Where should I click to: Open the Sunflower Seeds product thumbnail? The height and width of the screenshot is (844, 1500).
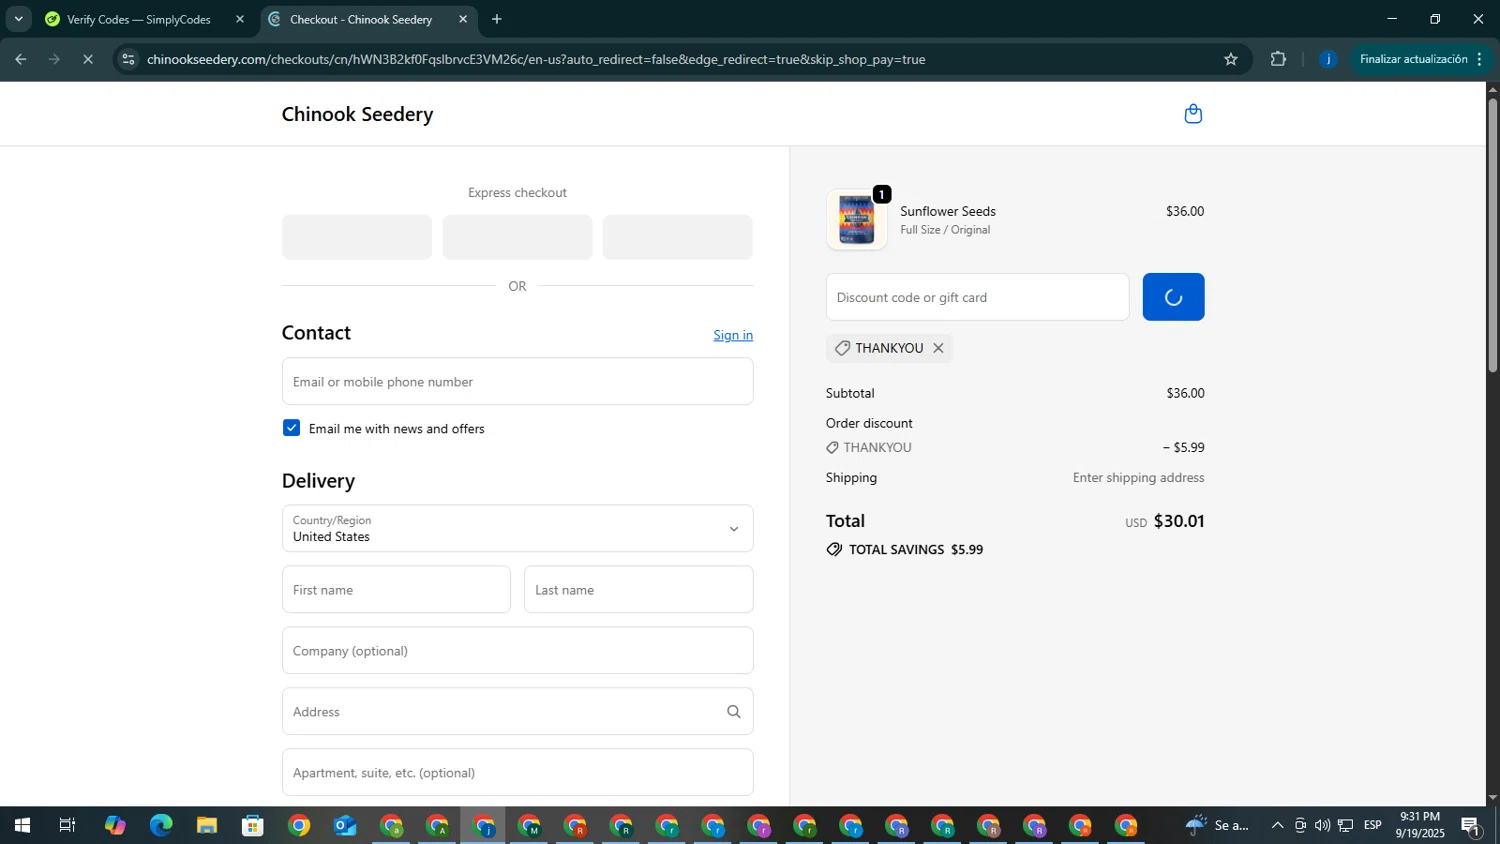pos(856,219)
